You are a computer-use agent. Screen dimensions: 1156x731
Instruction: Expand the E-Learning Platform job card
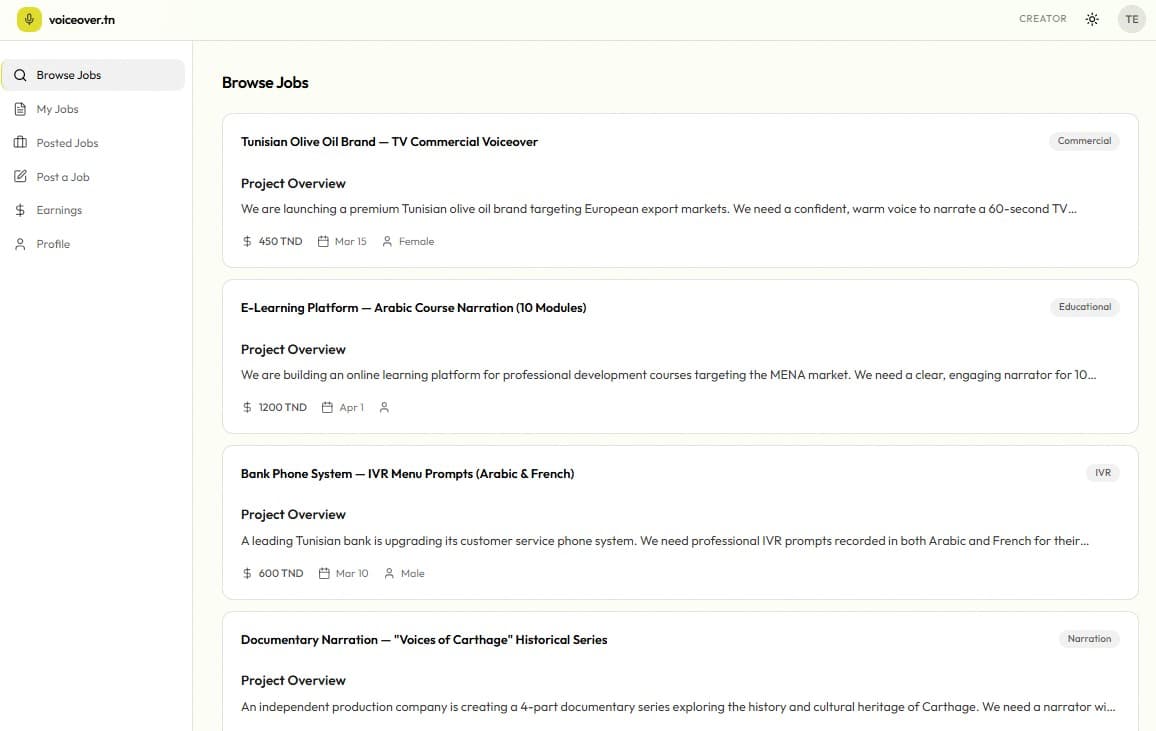(x=413, y=307)
